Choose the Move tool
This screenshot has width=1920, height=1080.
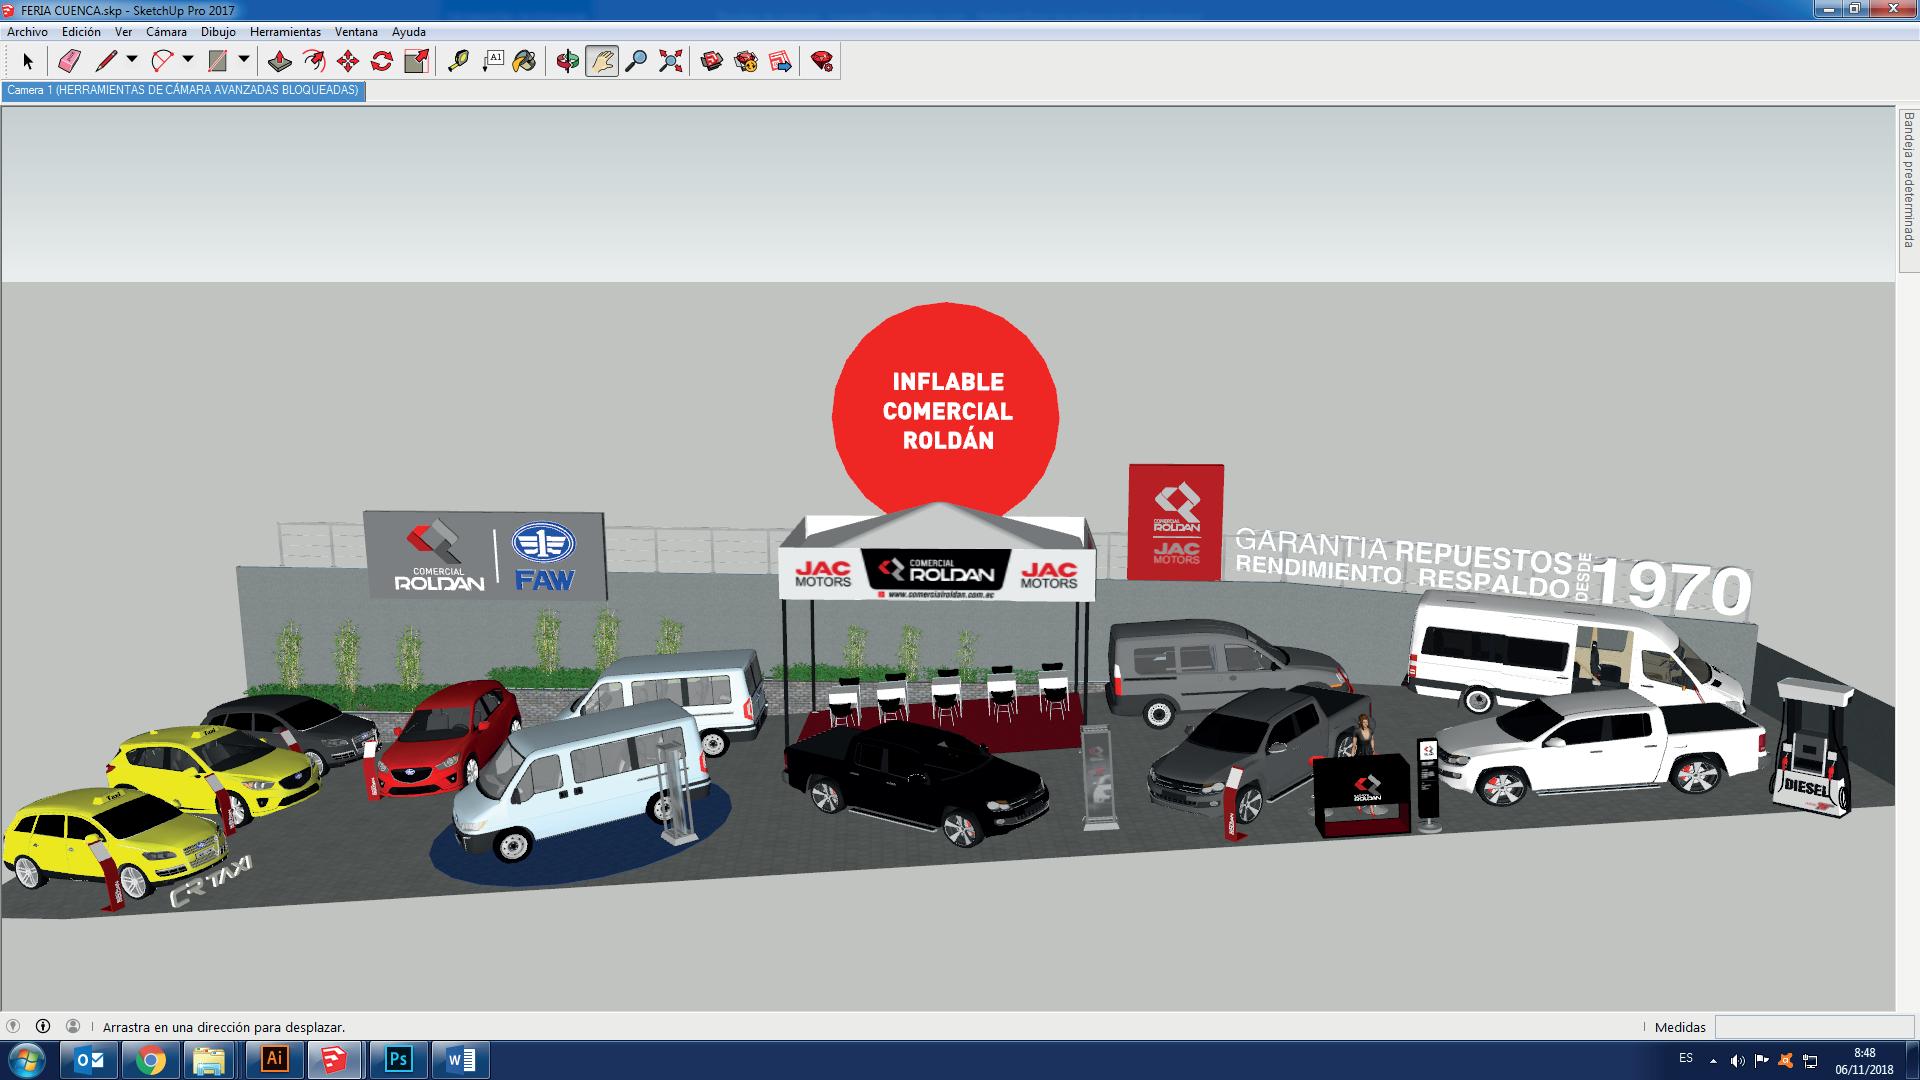[x=348, y=62]
